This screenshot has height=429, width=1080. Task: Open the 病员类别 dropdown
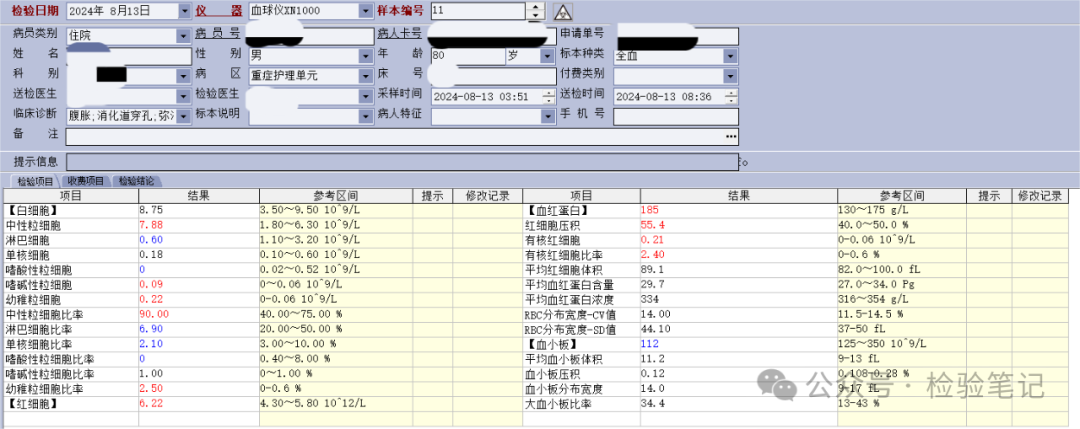click(183, 35)
